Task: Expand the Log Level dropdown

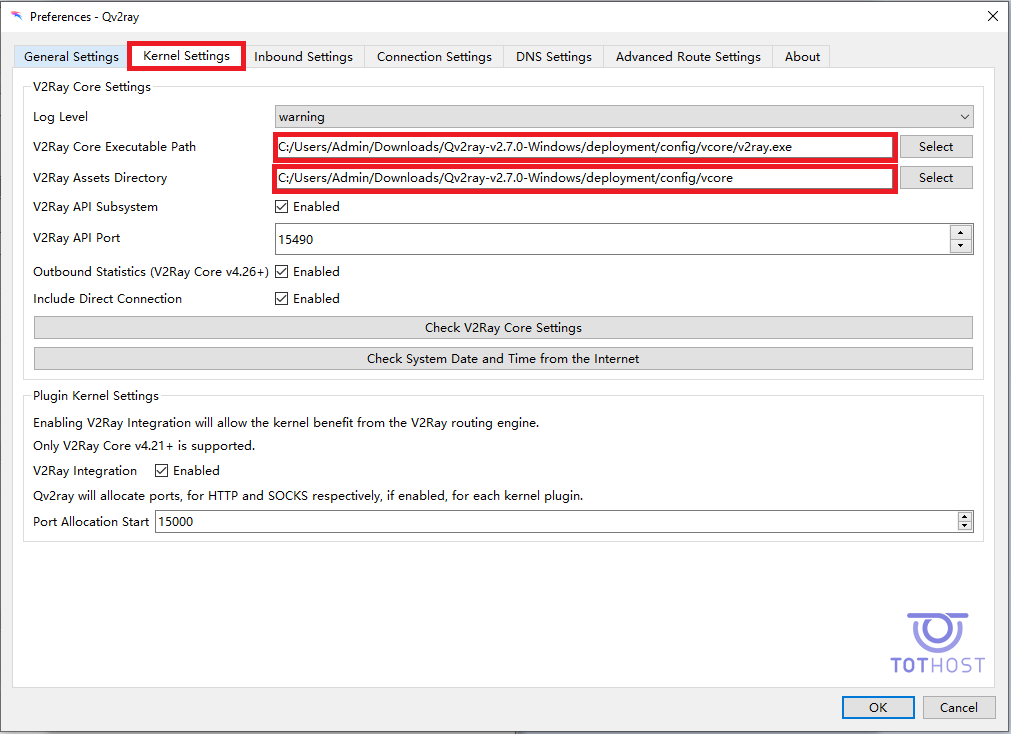Action: click(623, 117)
